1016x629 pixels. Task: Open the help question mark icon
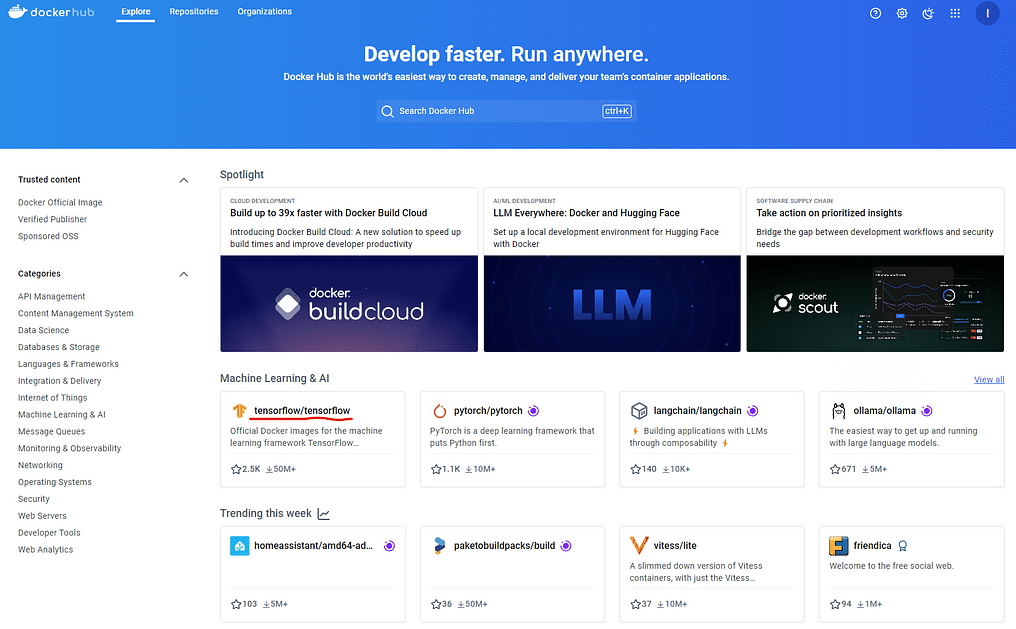(x=875, y=13)
